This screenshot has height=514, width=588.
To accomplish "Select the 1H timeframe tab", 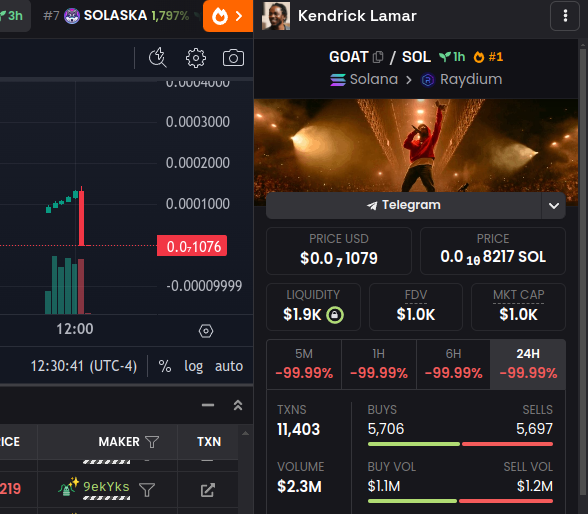I will pyautogui.click(x=379, y=364).
